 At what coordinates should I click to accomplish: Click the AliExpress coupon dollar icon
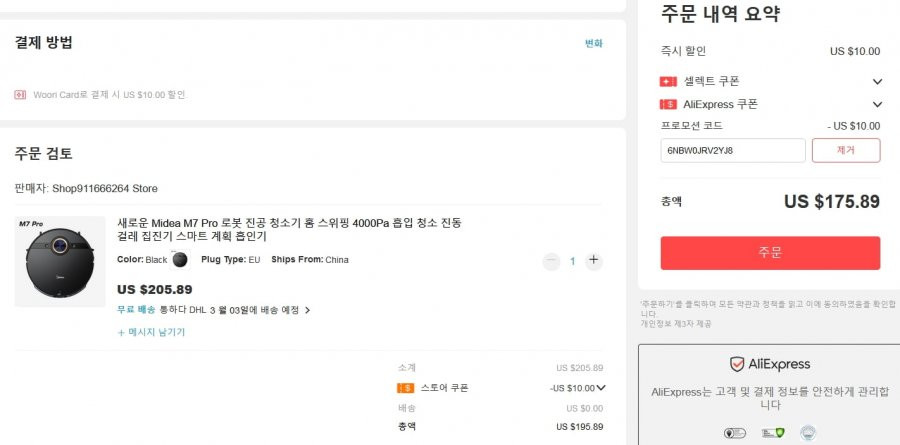tap(668, 105)
